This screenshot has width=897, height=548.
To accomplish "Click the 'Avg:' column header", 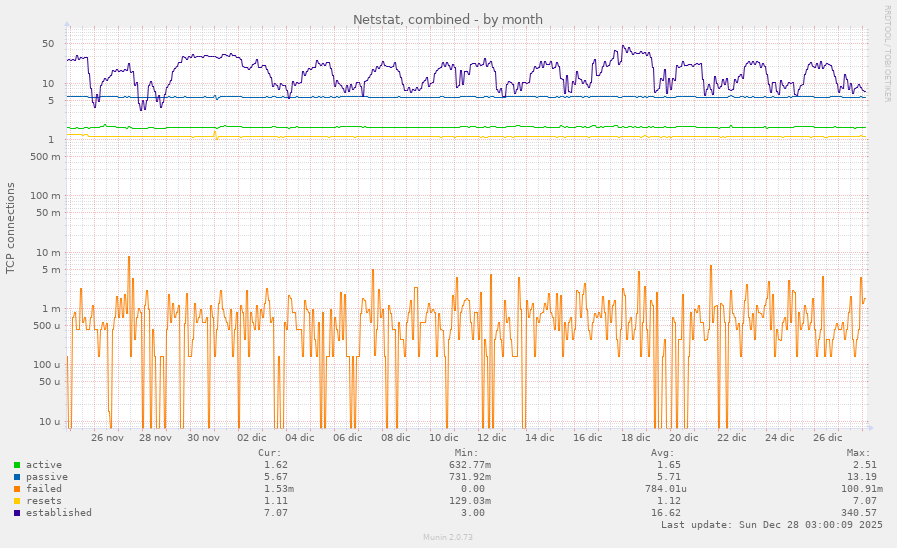I will tap(662, 453).
